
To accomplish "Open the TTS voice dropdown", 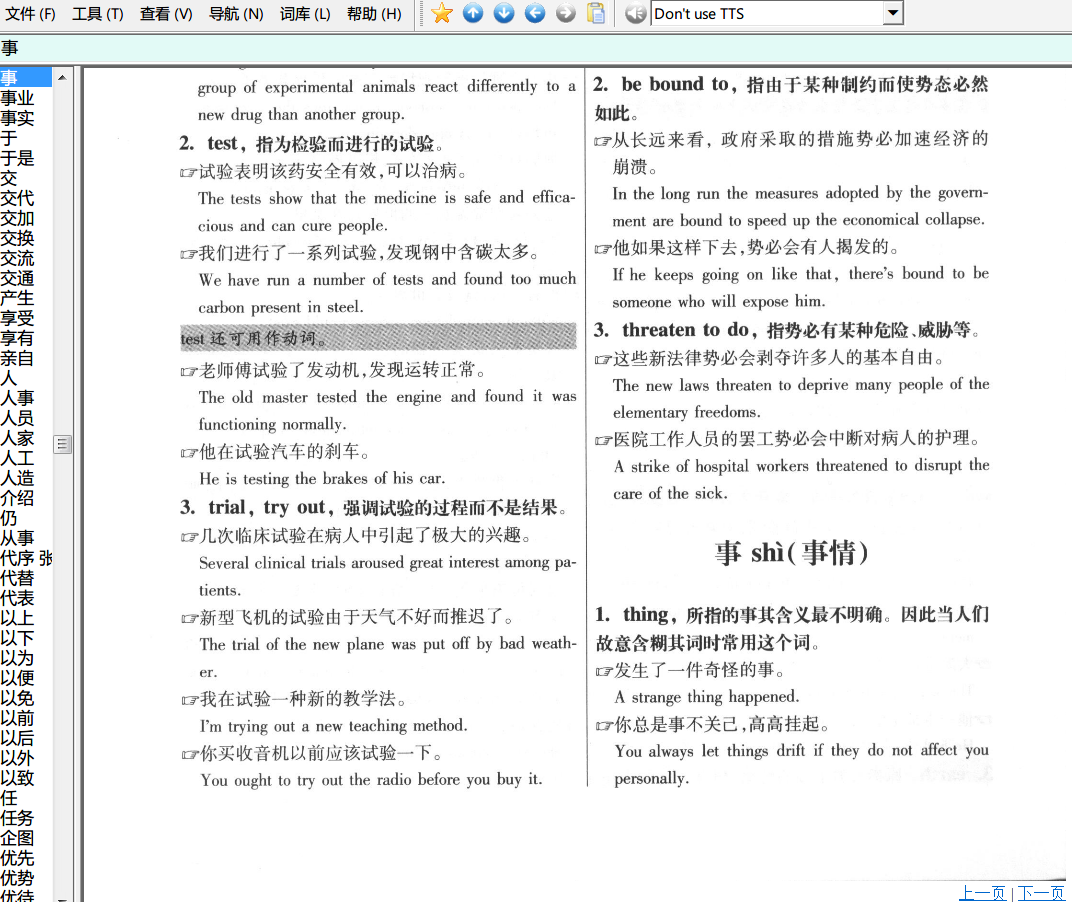I will point(893,13).
